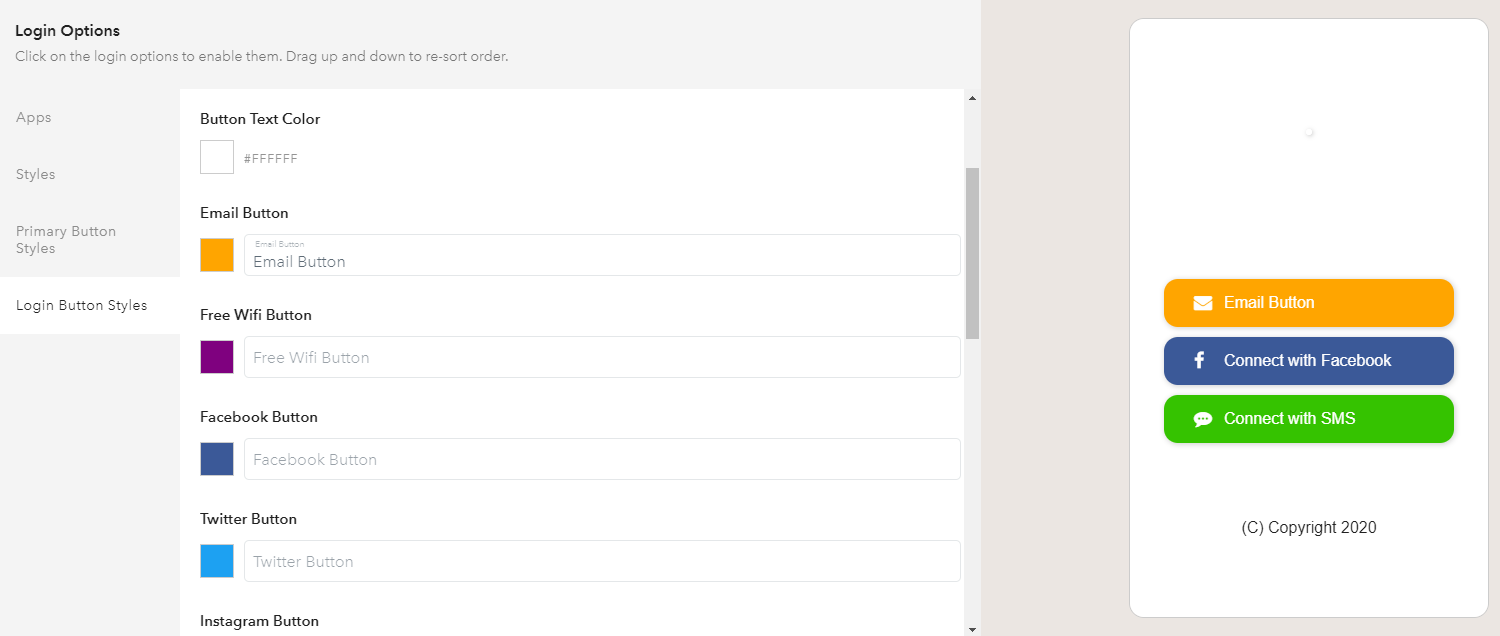Image resolution: width=1500 pixels, height=636 pixels.
Task: Click the Free Wifi Button label
Action: pyautogui.click(x=256, y=315)
